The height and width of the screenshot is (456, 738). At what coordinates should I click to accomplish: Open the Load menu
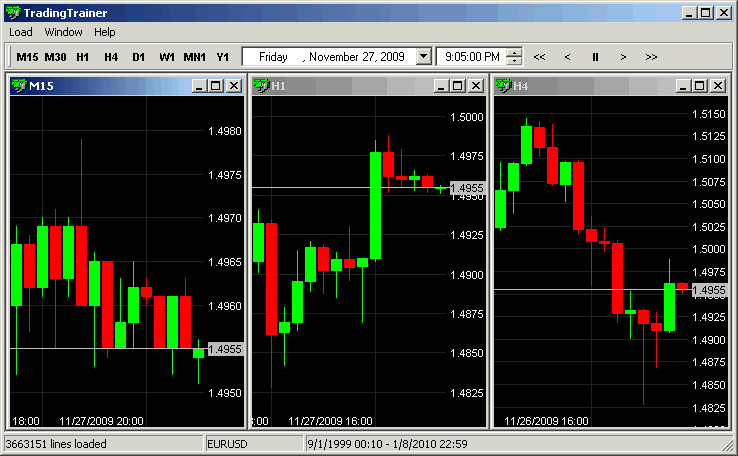click(x=21, y=32)
